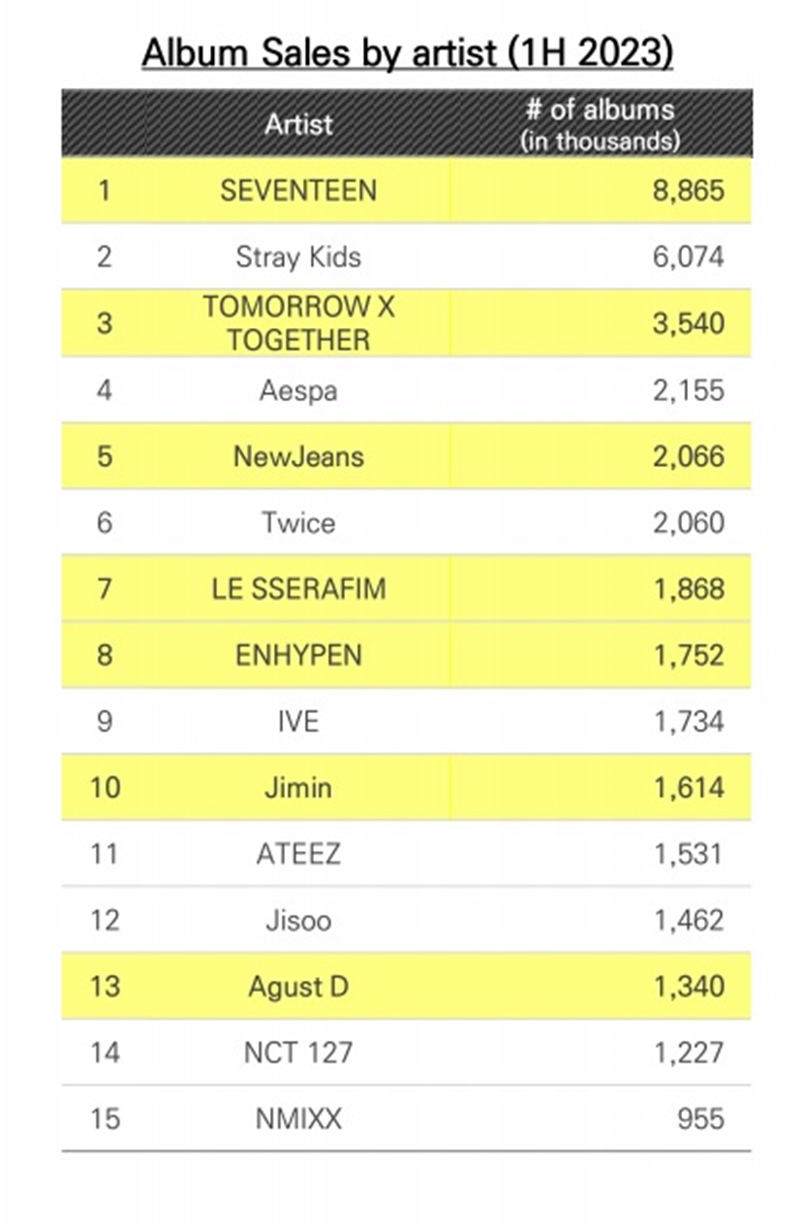Select the Agust D cell
This screenshot has height=1224, width=800.
(x=298, y=986)
